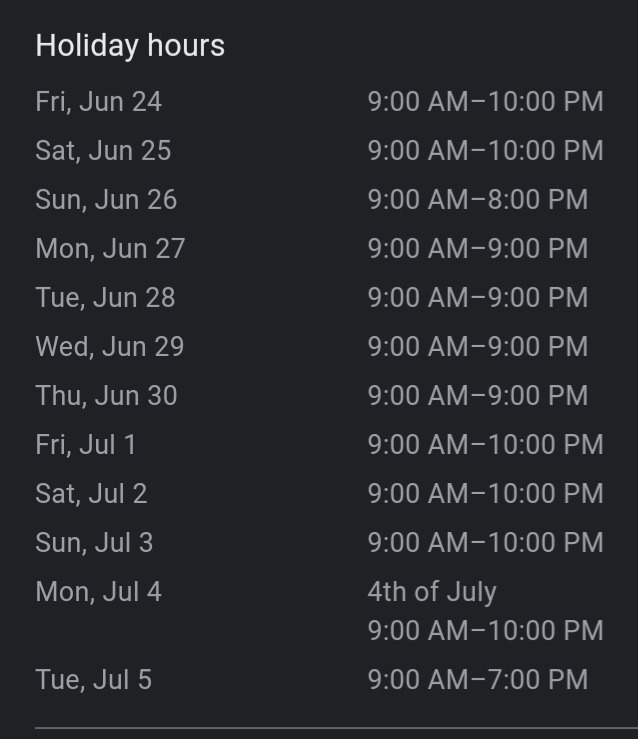The image size is (638, 739).
Task: Click the 9:00 AM–7:00 PM hours entry
Action: [x=477, y=681]
